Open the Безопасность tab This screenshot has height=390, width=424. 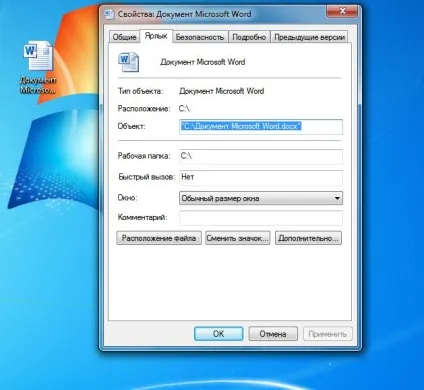tap(200, 37)
